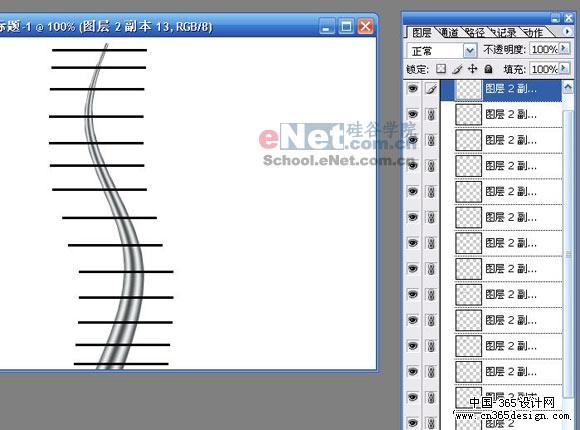Viewport: 580px width, 430px height.
Task: Click the lock position move icon
Action: [x=472, y=69]
